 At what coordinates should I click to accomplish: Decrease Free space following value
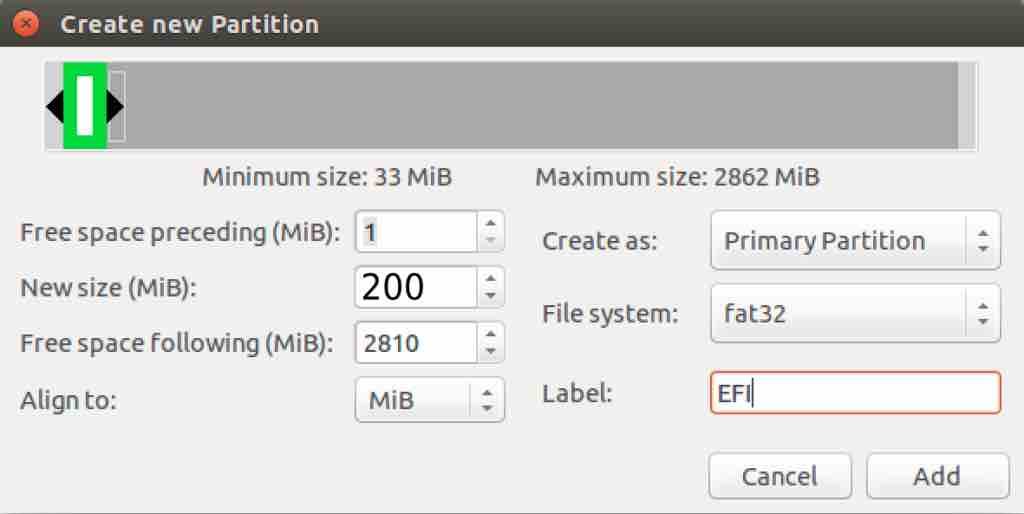coord(491,351)
